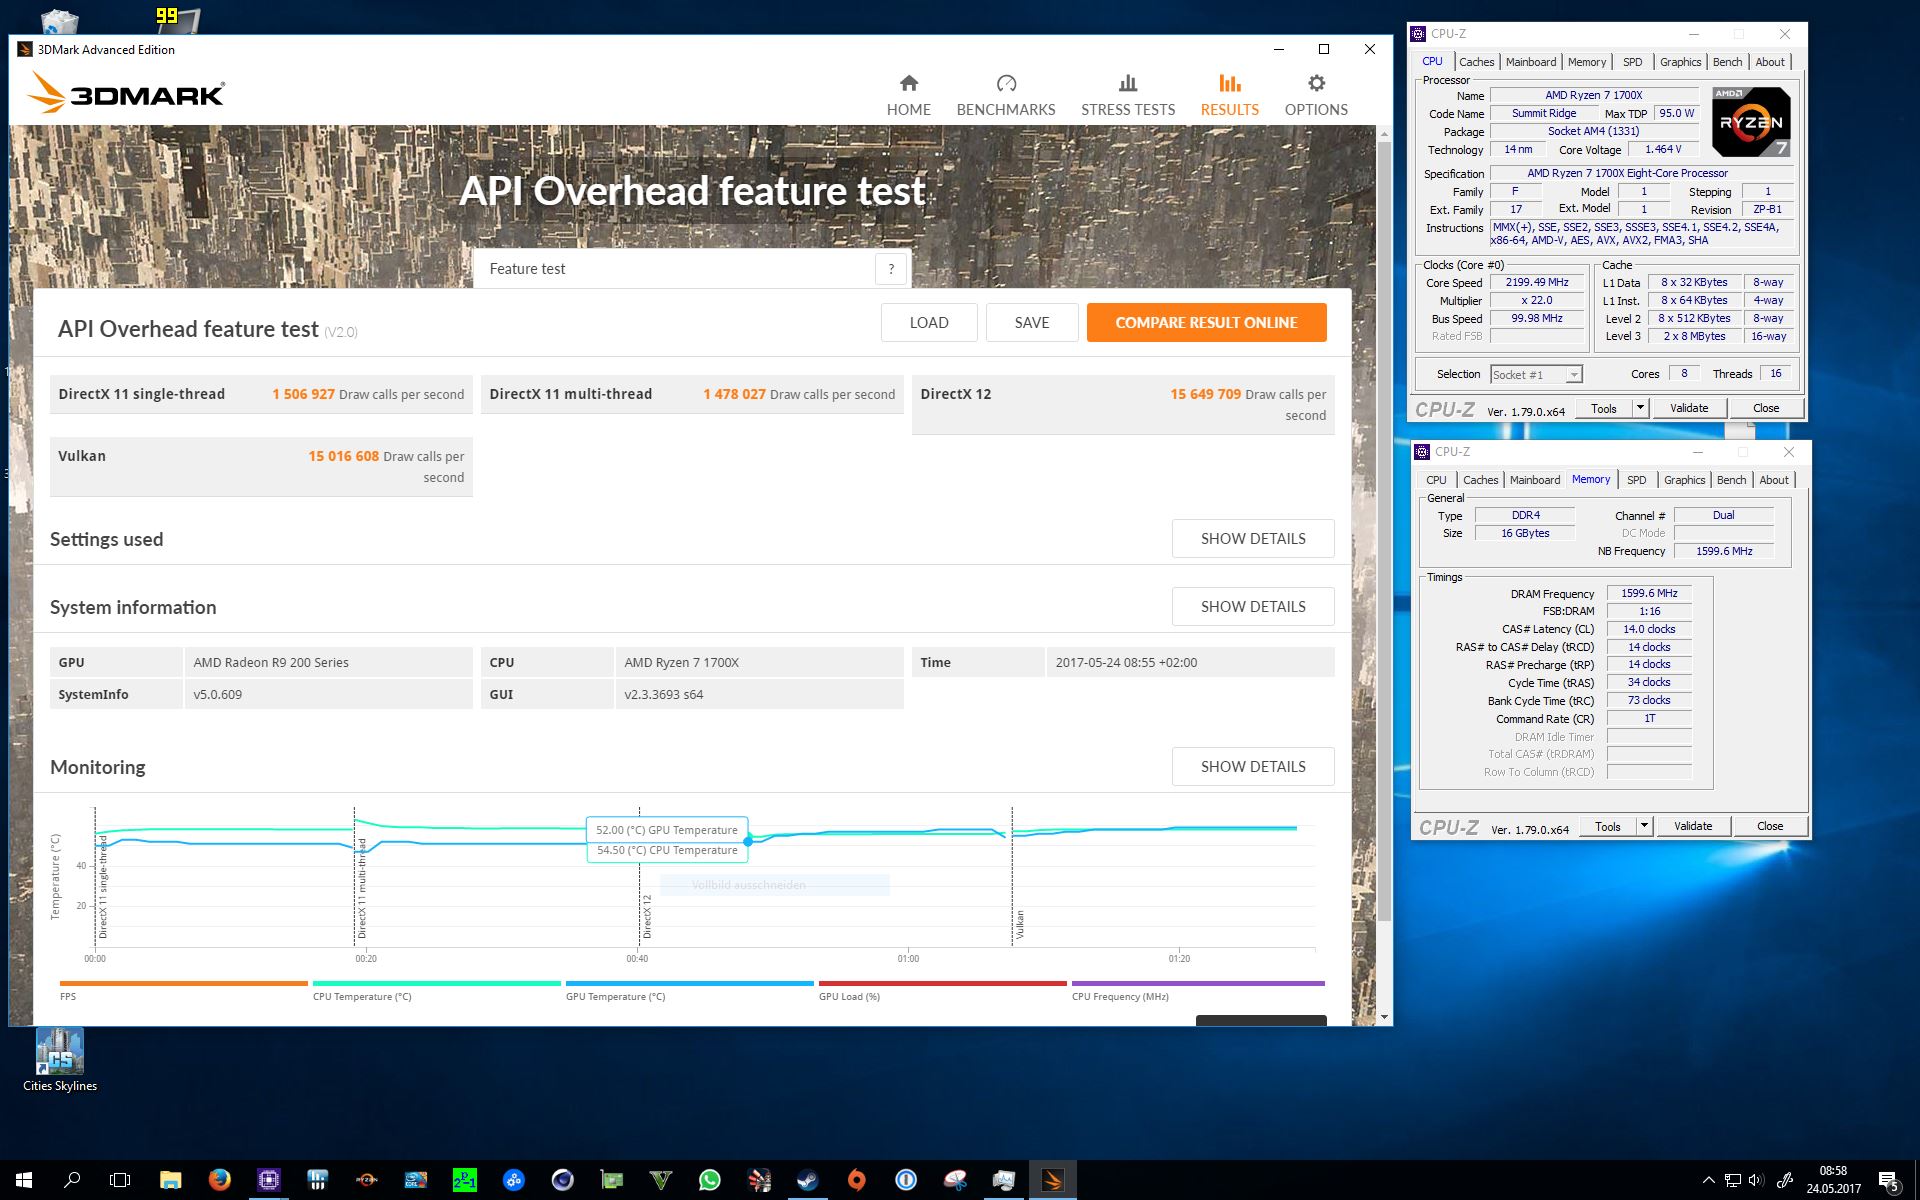This screenshot has height=1200, width=1920.
Task: Show details for the Monitoring section
Action: click(x=1252, y=767)
